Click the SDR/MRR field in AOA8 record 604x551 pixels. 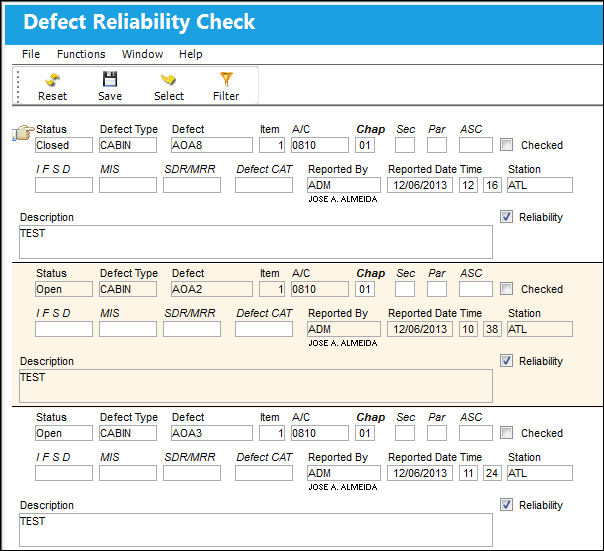[192, 185]
